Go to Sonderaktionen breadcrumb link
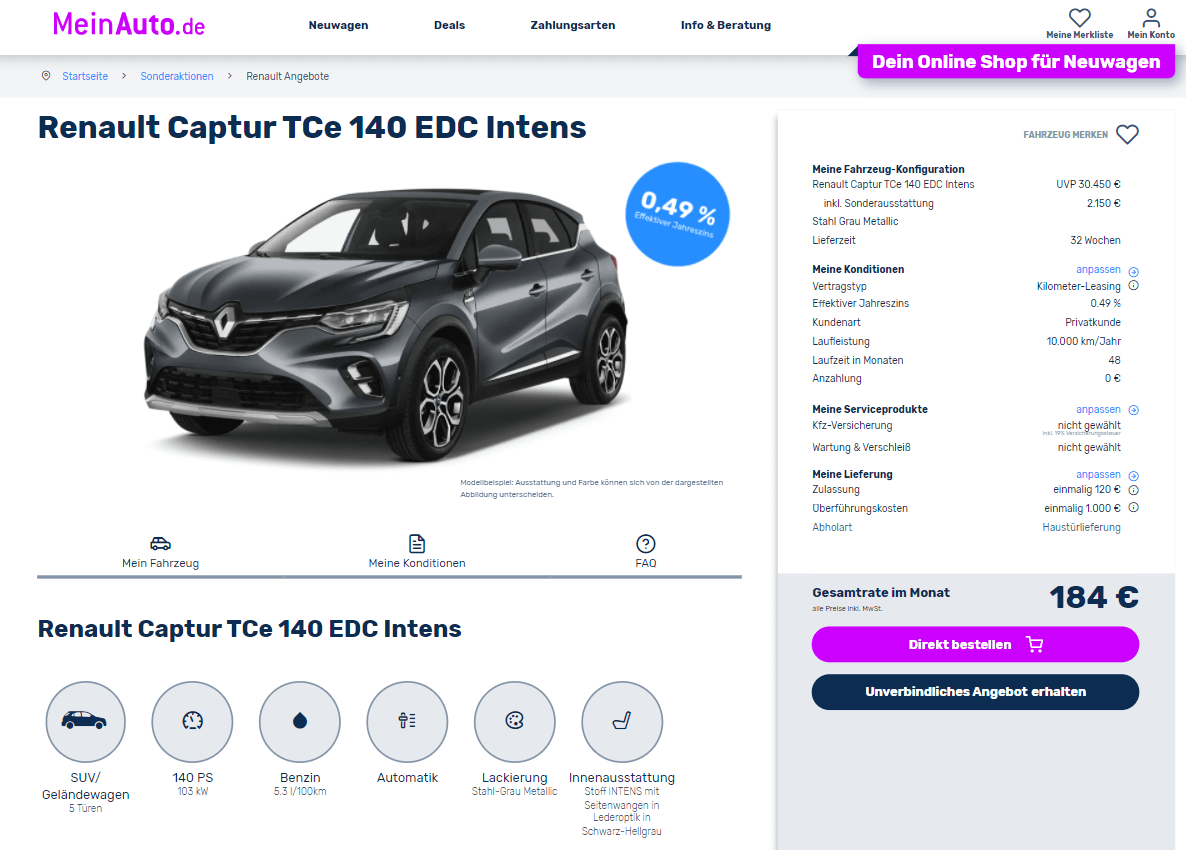Viewport: 1186px width, 850px height. coord(177,76)
